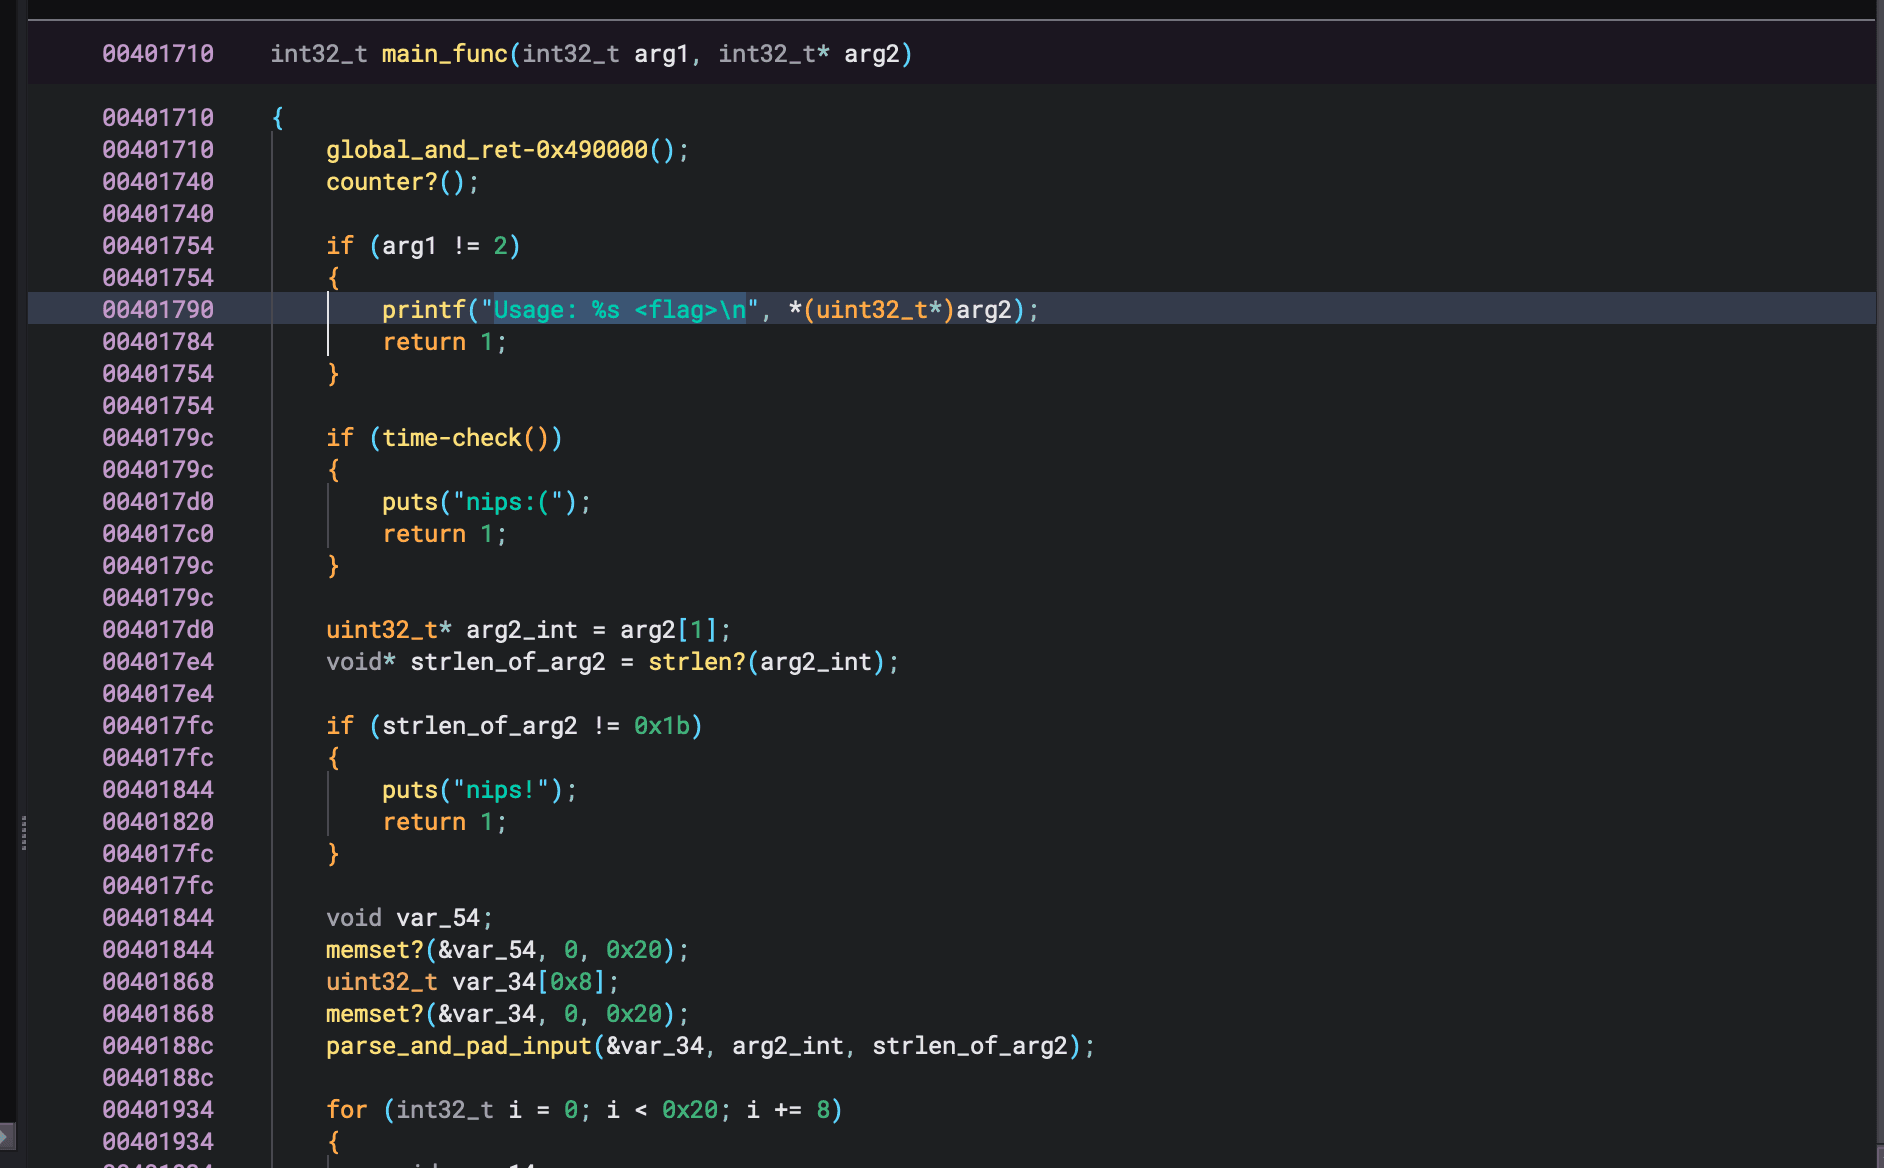Select the for loop keyword
This screenshot has height=1168, width=1884.
[x=345, y=1109]
